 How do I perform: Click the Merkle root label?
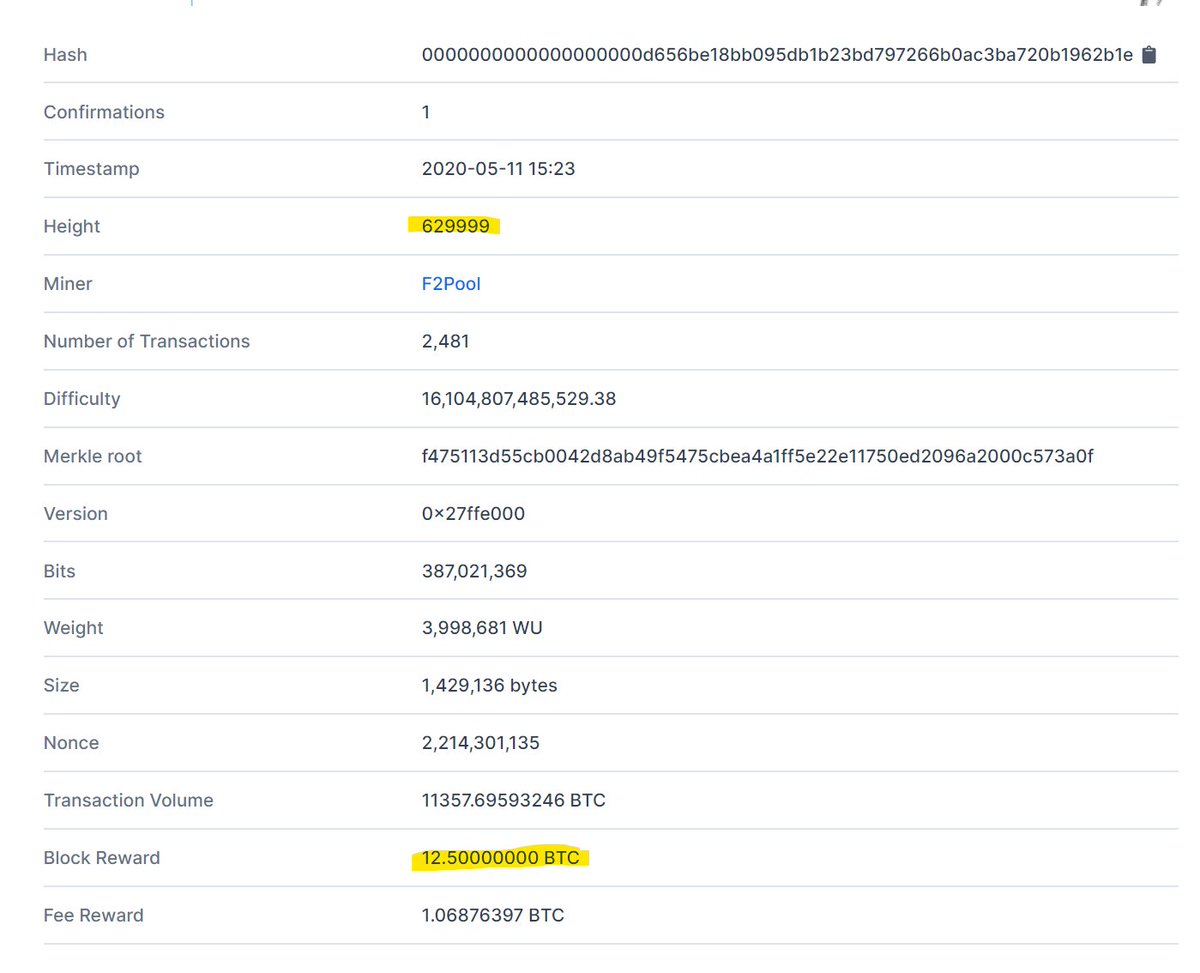click(x=93, y=456)
